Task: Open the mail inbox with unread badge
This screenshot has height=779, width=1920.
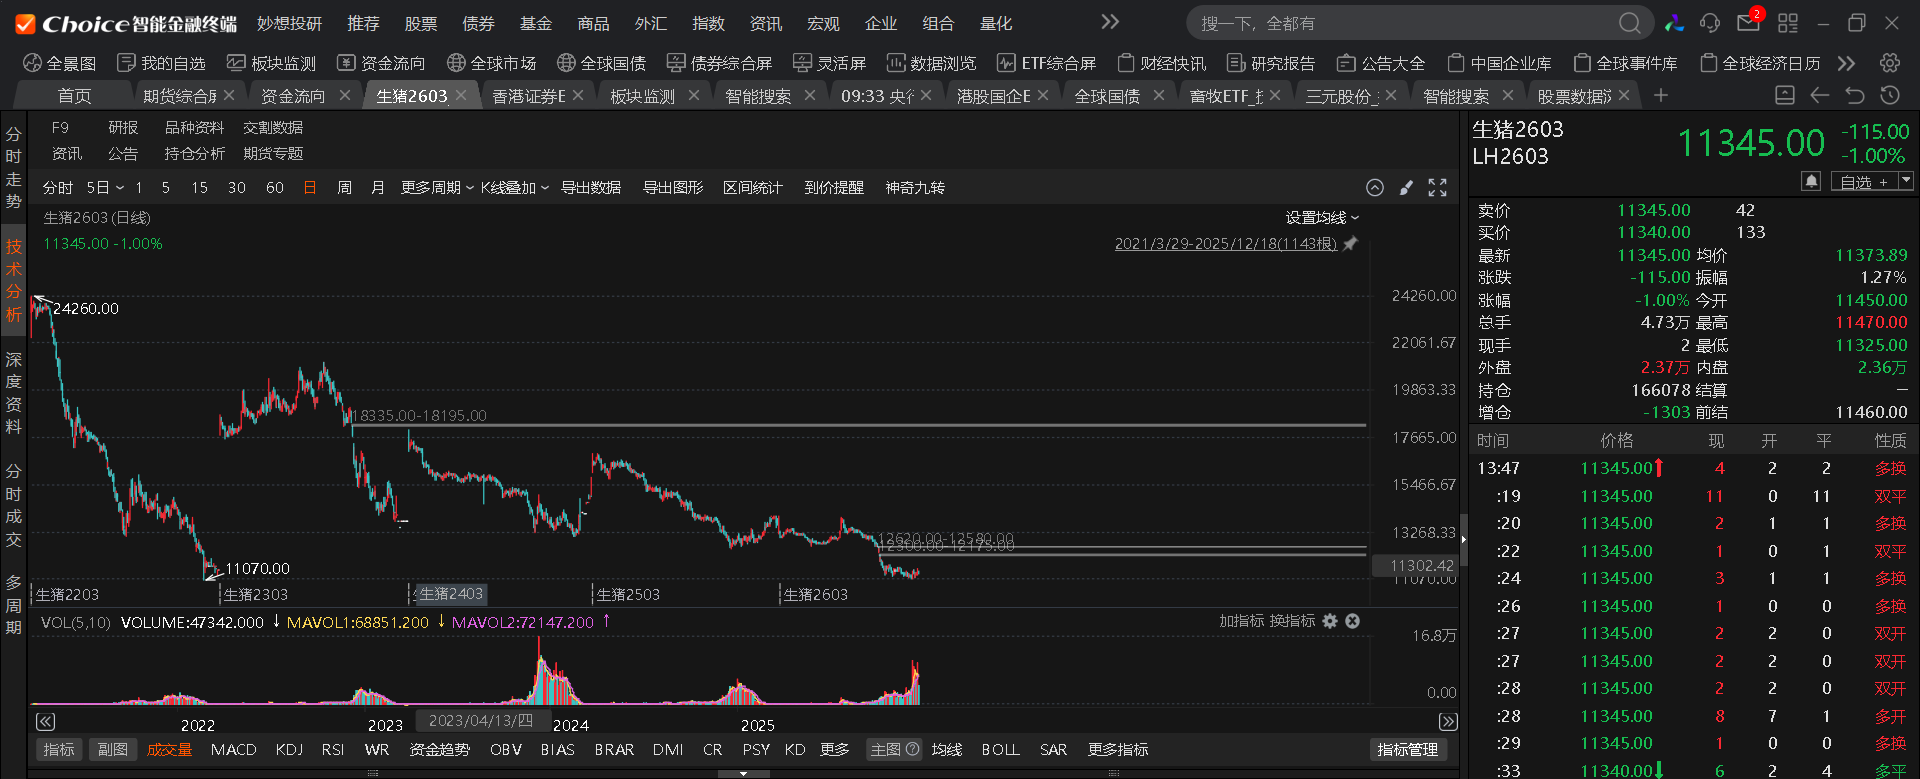Action: tap(1749, 21)
